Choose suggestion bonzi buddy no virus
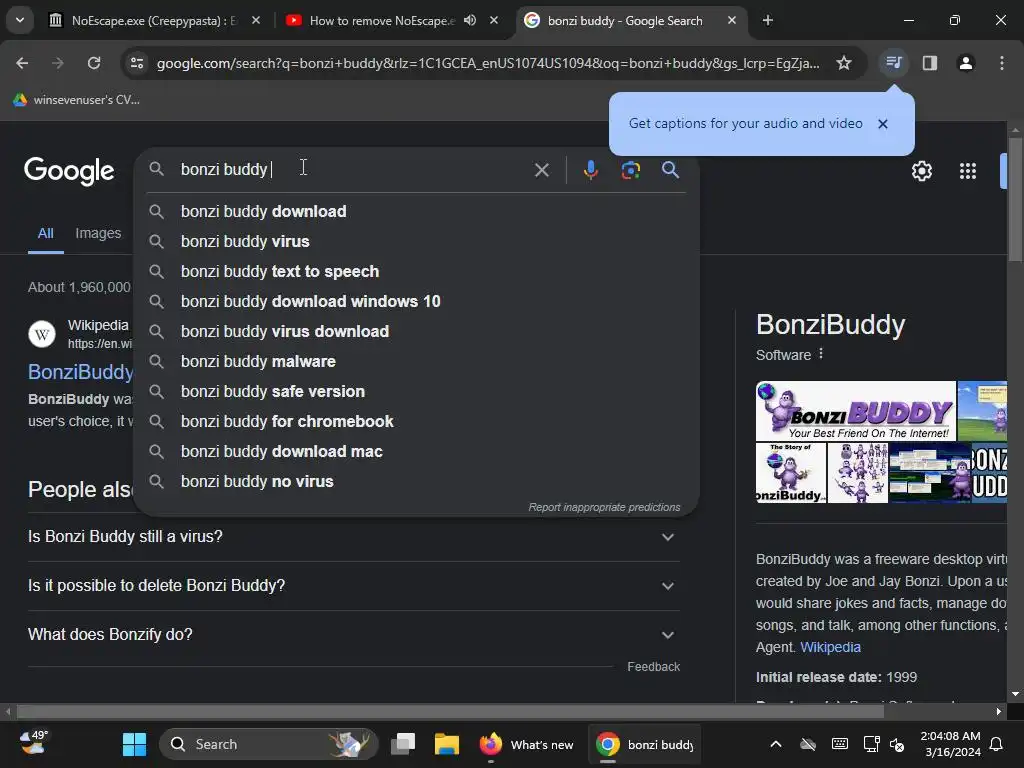Screen dimensions: 1024x768 click(417, 482)
